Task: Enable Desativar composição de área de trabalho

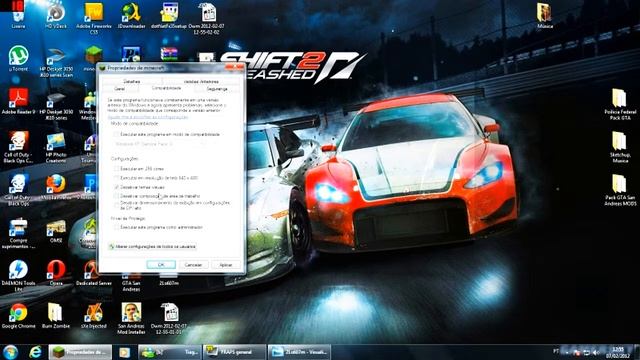Action: (x=116, y=196)
